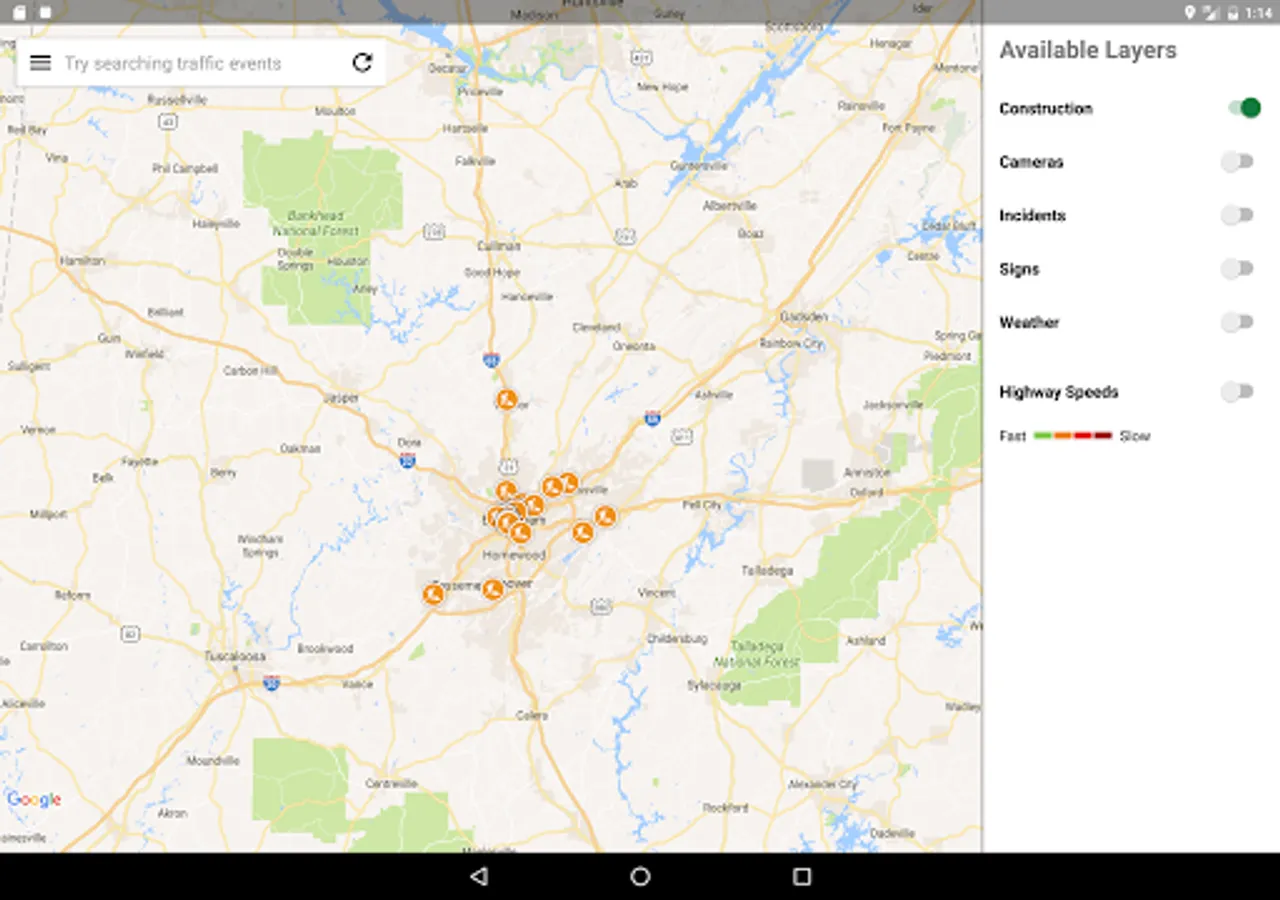Screen dimensions: 1280x900
Task: Click the Available Layers heading
Action: pyautogui.click(x=1088, y=50)
